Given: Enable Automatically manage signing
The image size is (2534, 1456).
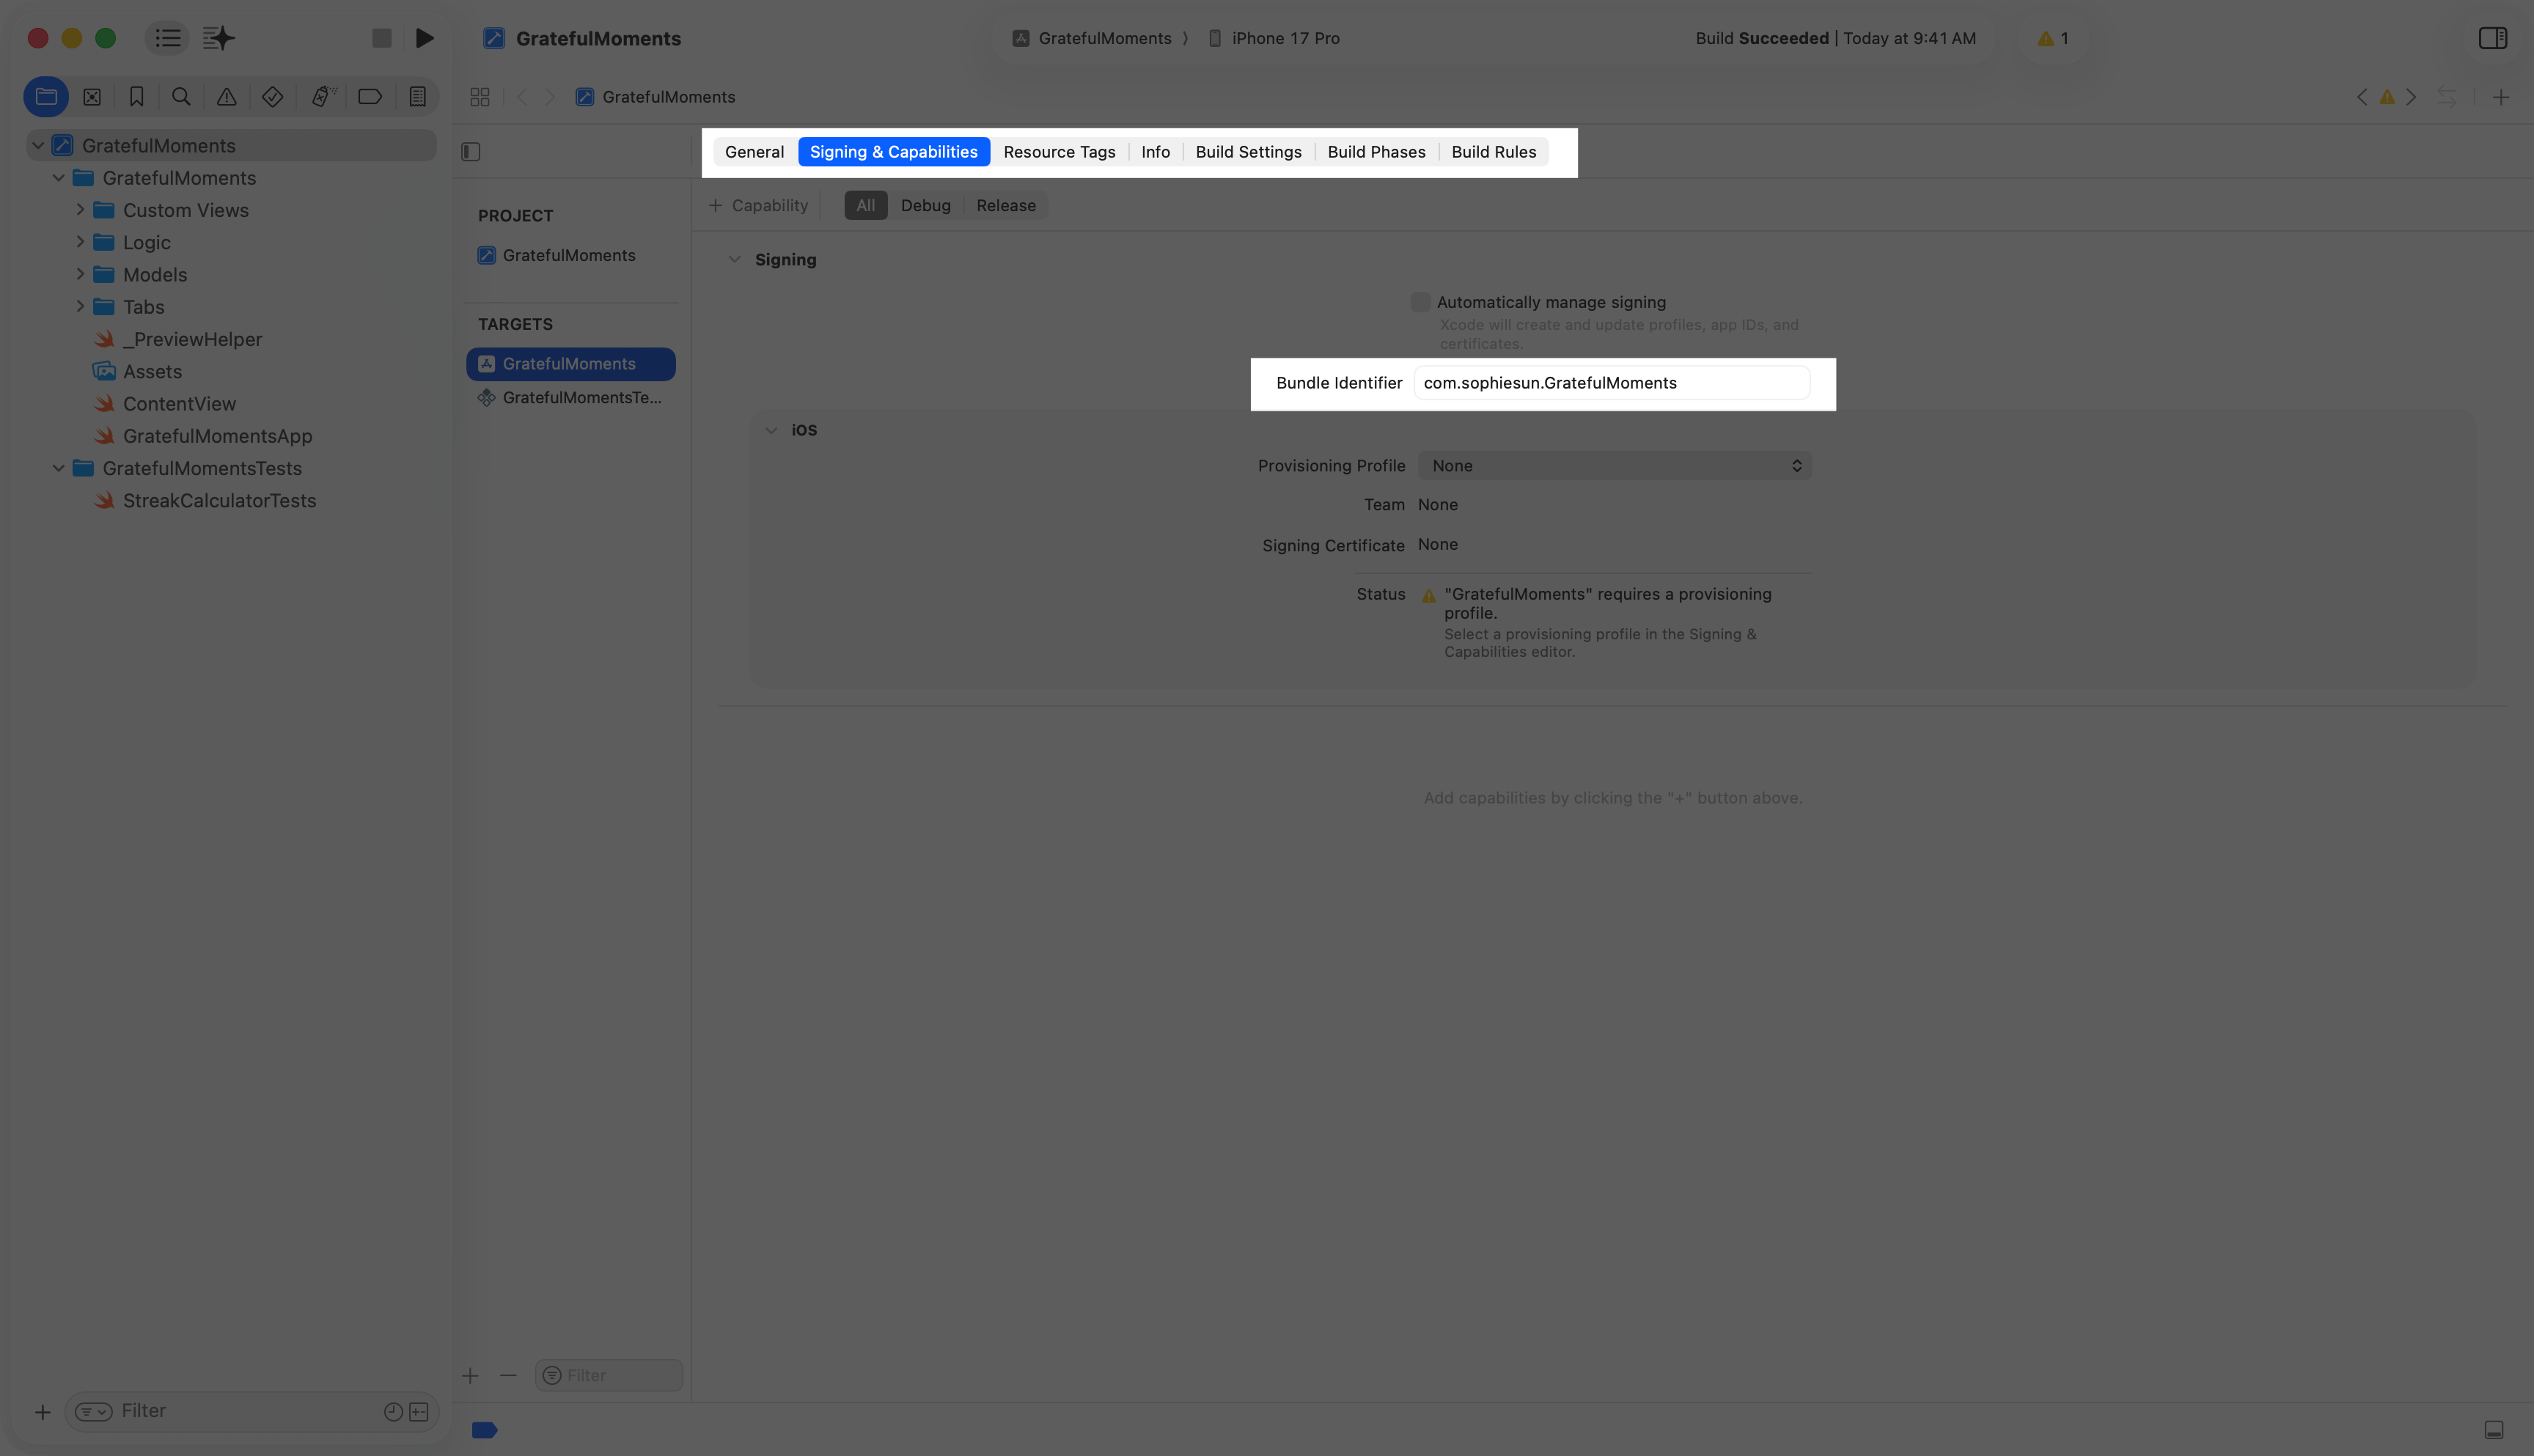Looking at the screenshot, I should 1420,302.
